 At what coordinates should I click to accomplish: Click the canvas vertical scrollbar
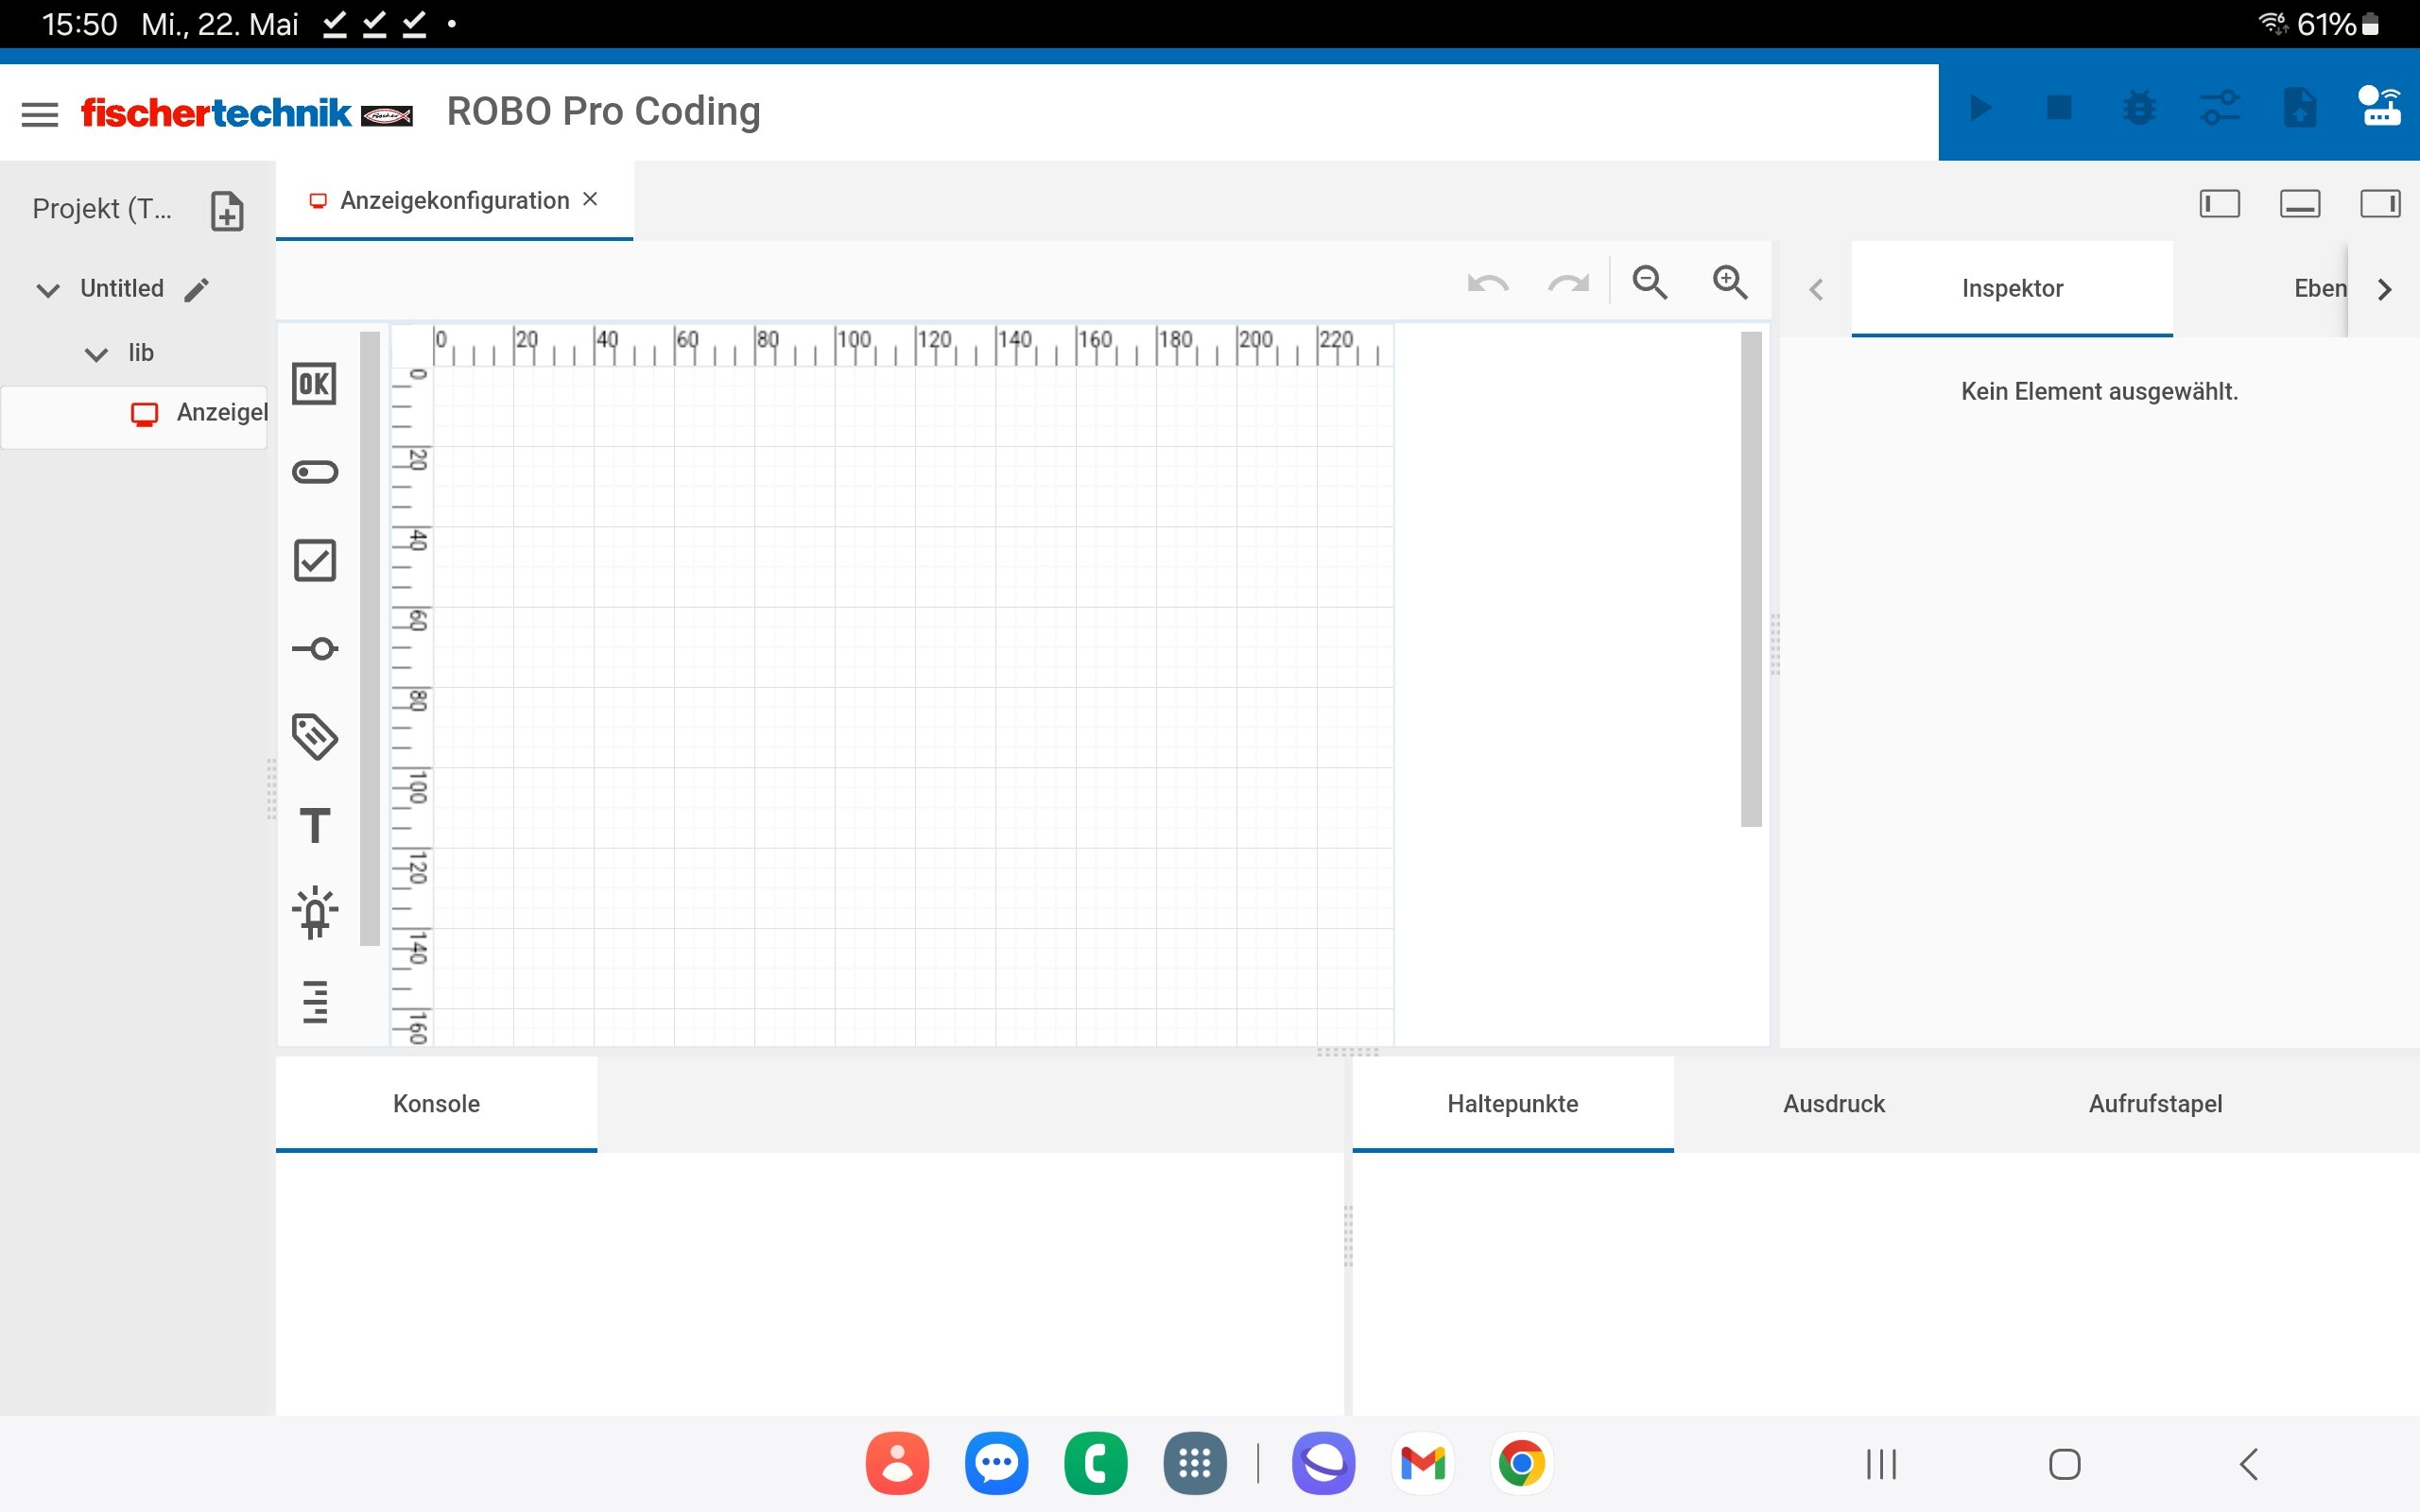pos(1750,580)
